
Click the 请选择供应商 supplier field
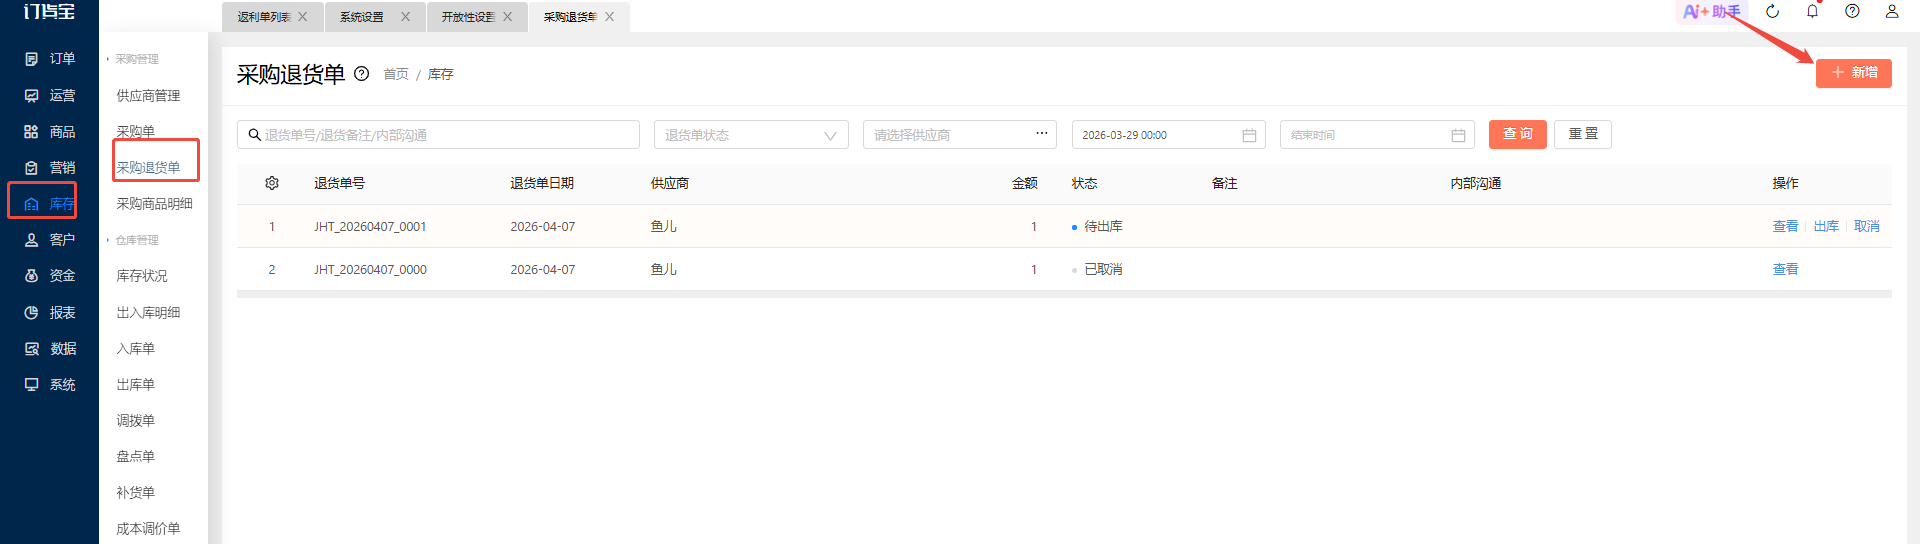[959, 135]
